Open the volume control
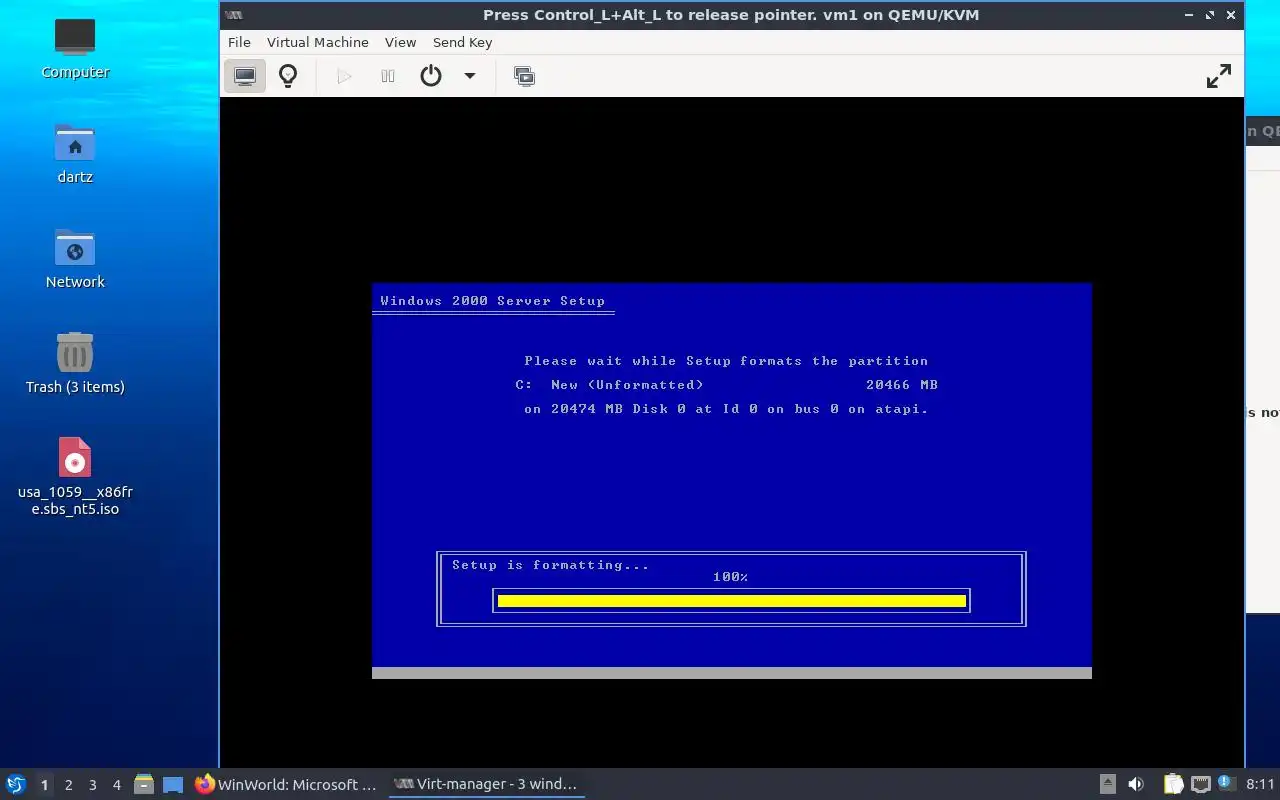Screen dimensions: 1280x800 tap(1136, 785)
